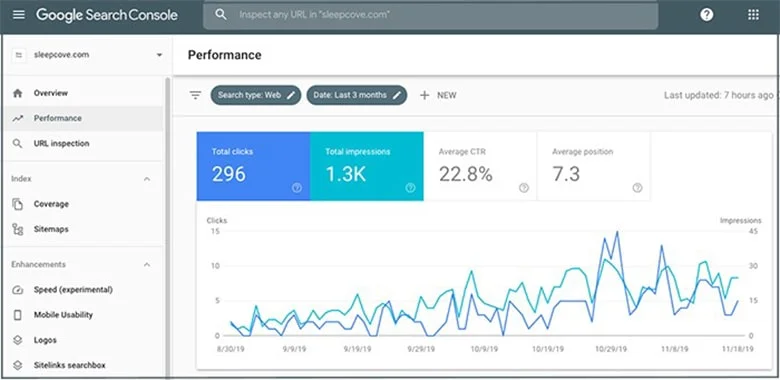Click the Logos layers icon
Viewport: 780px width, 380px height.
coord(18,340)
